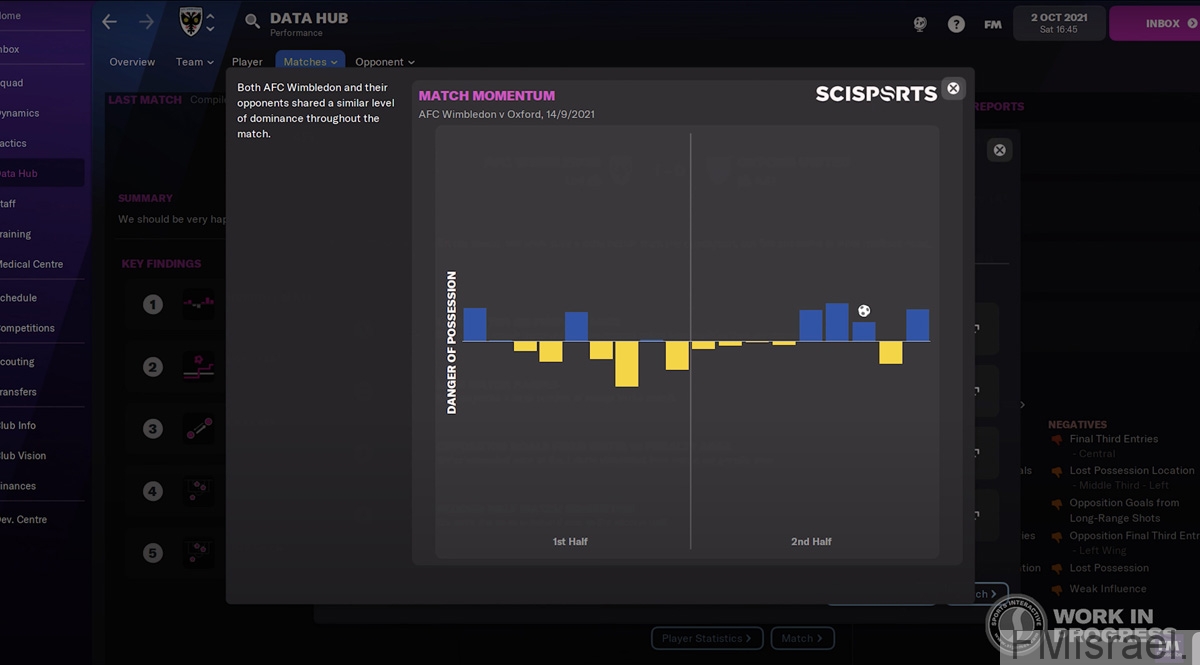
Task: Click Lost Possession Location negative
Action: click(x=1132, y=470)
